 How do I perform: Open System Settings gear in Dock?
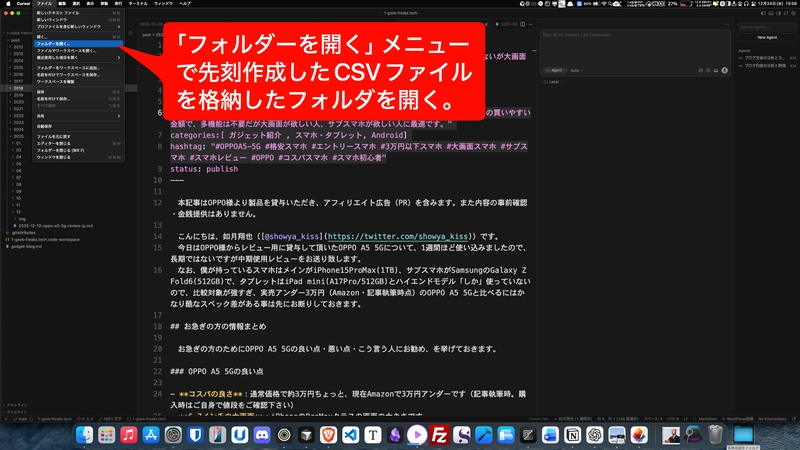point(173,435)
